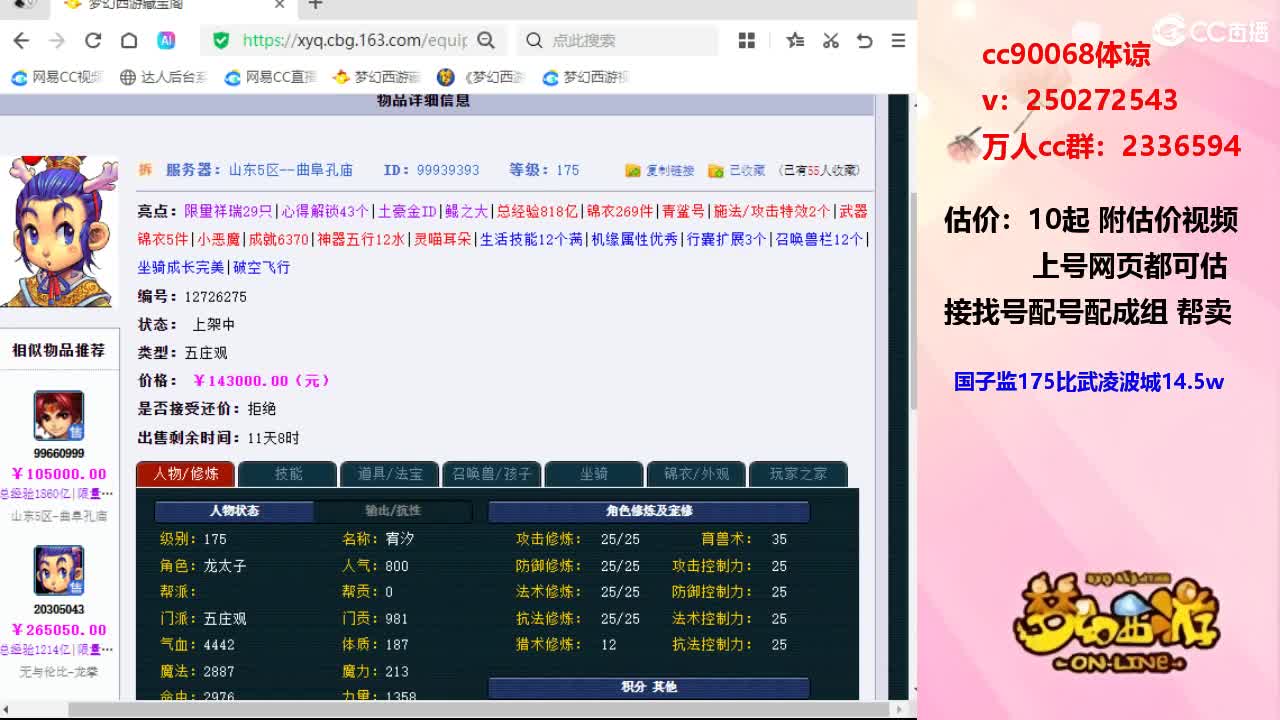Go to browser home page icon
Viewport: 1280px width, 720px height.
click(129, 40)
